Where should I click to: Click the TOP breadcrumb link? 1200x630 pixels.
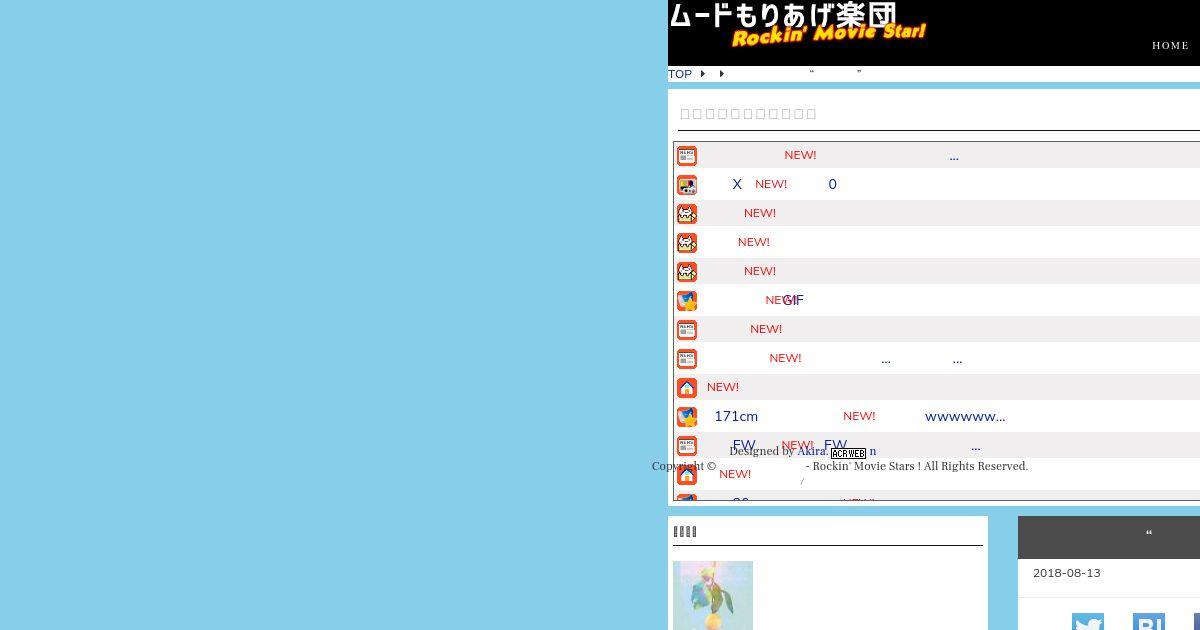click(680, 74)
